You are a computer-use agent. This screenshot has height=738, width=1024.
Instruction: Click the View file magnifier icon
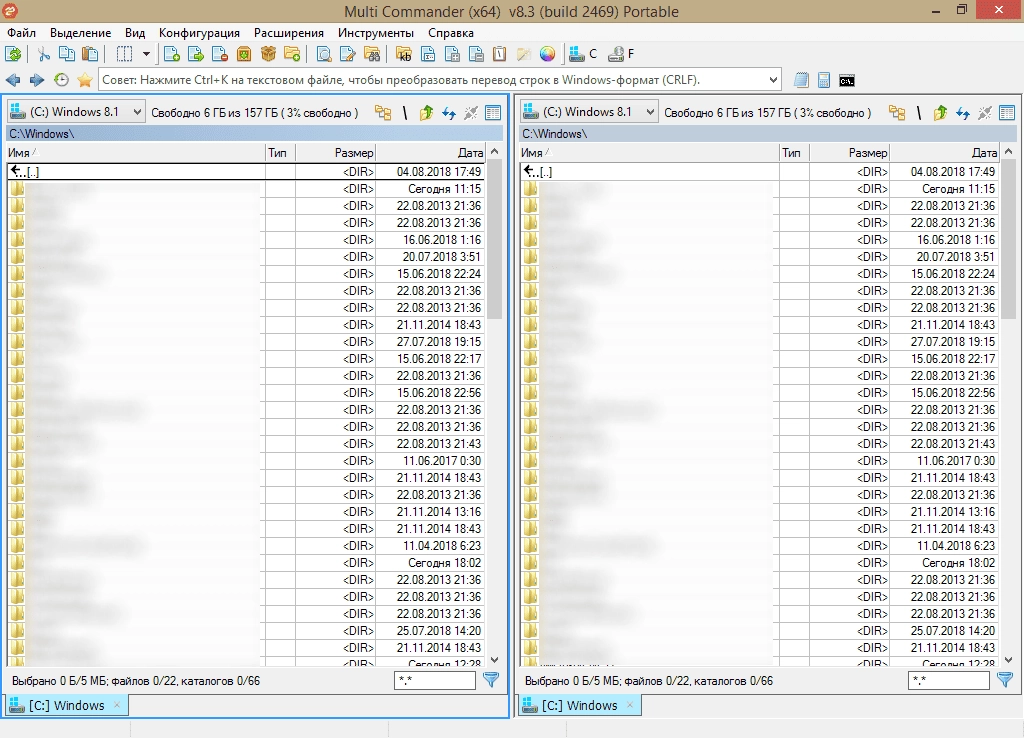point(324,54)
